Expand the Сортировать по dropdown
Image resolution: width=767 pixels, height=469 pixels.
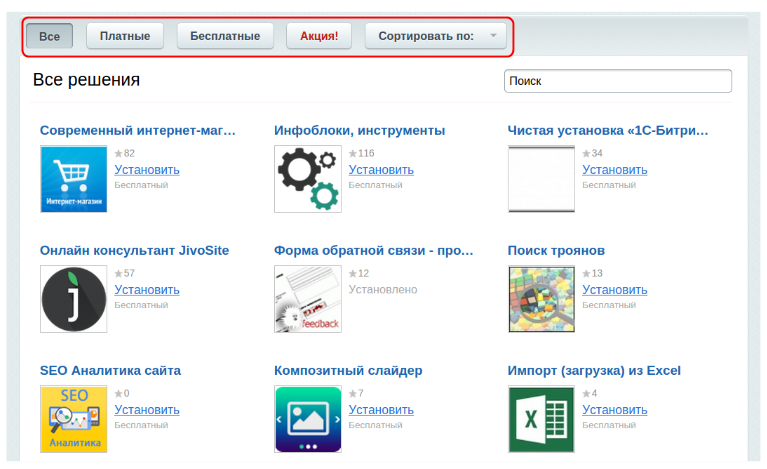pos(435,36)
